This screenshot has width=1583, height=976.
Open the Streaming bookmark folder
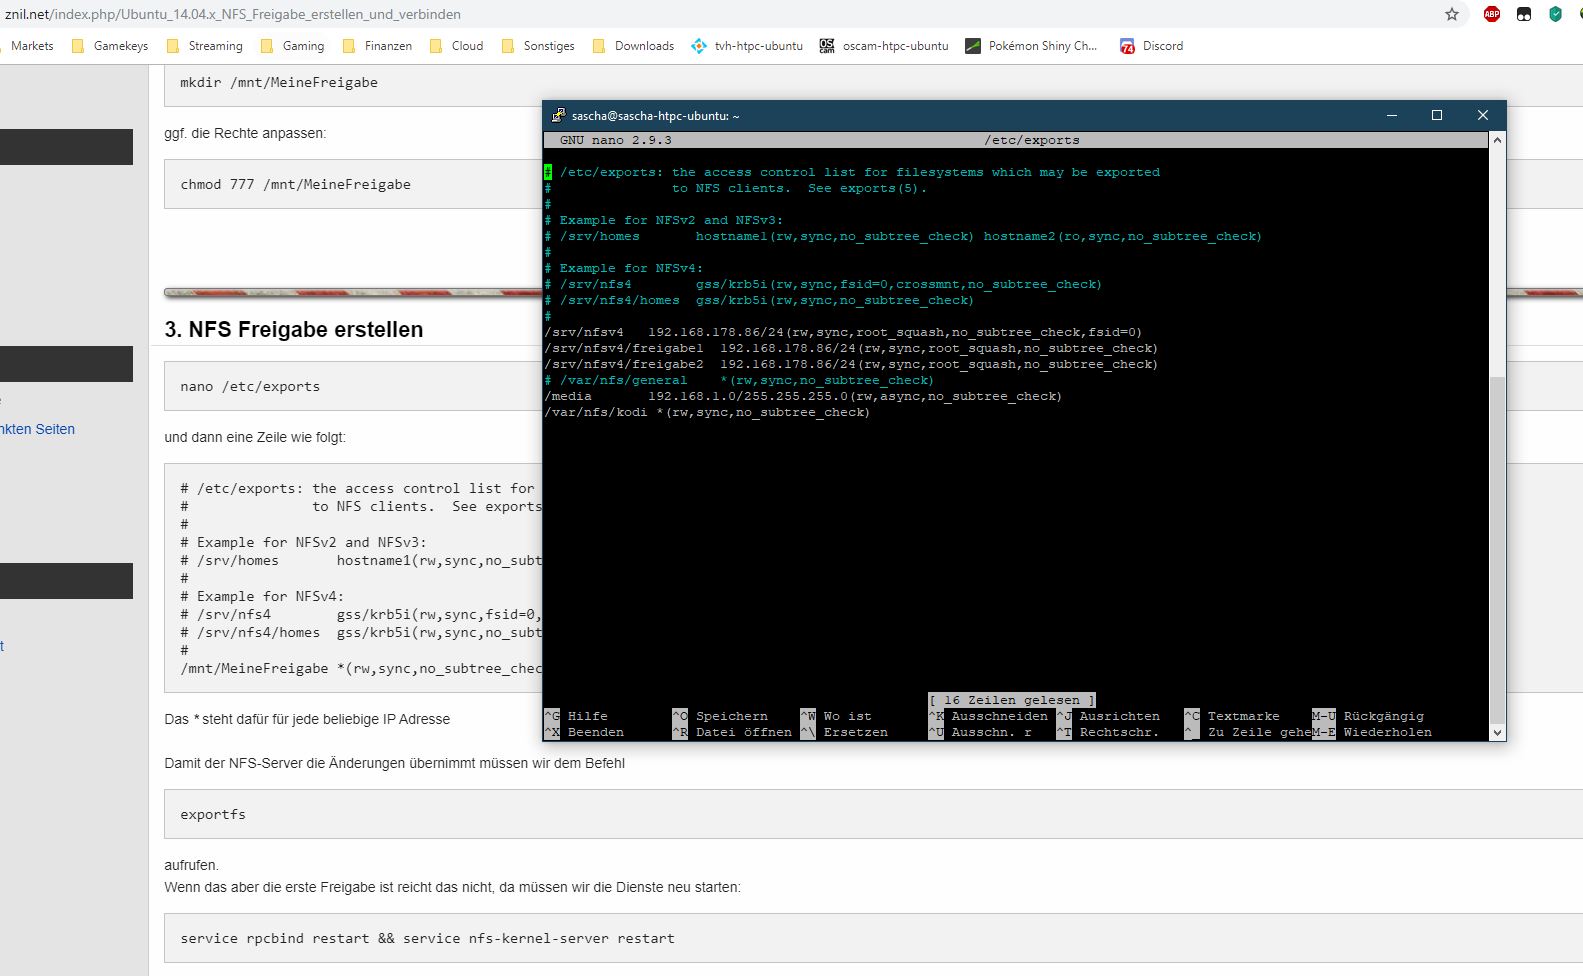[x=205, y=46]
